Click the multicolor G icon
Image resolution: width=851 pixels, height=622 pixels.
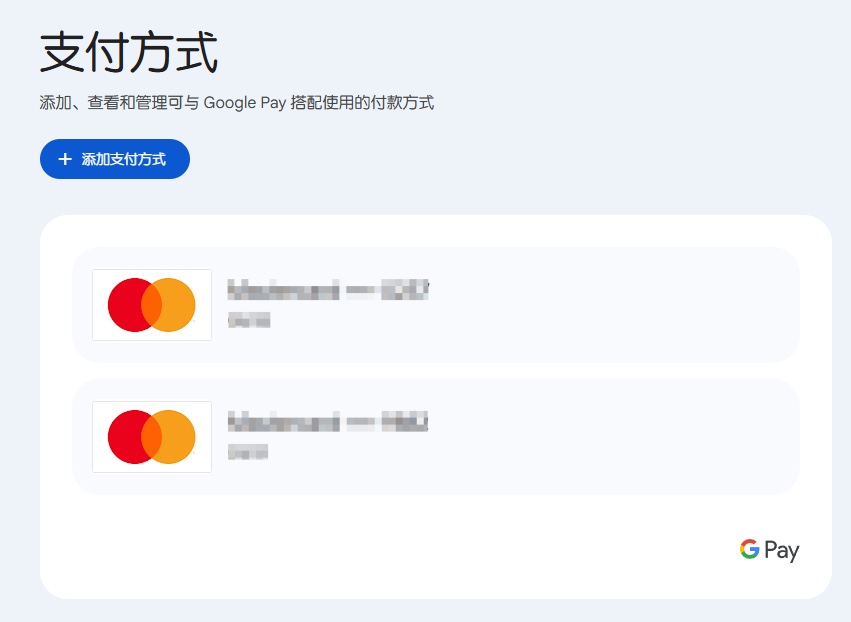tap(750, 549)
